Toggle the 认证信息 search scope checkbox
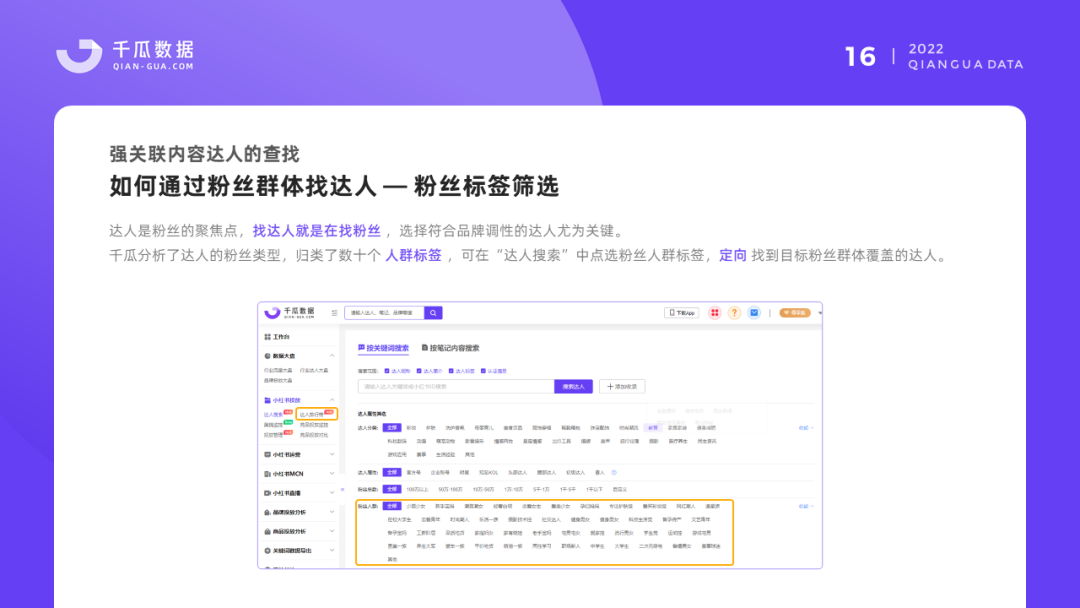1080x608 pixels. tap(484, 371)
